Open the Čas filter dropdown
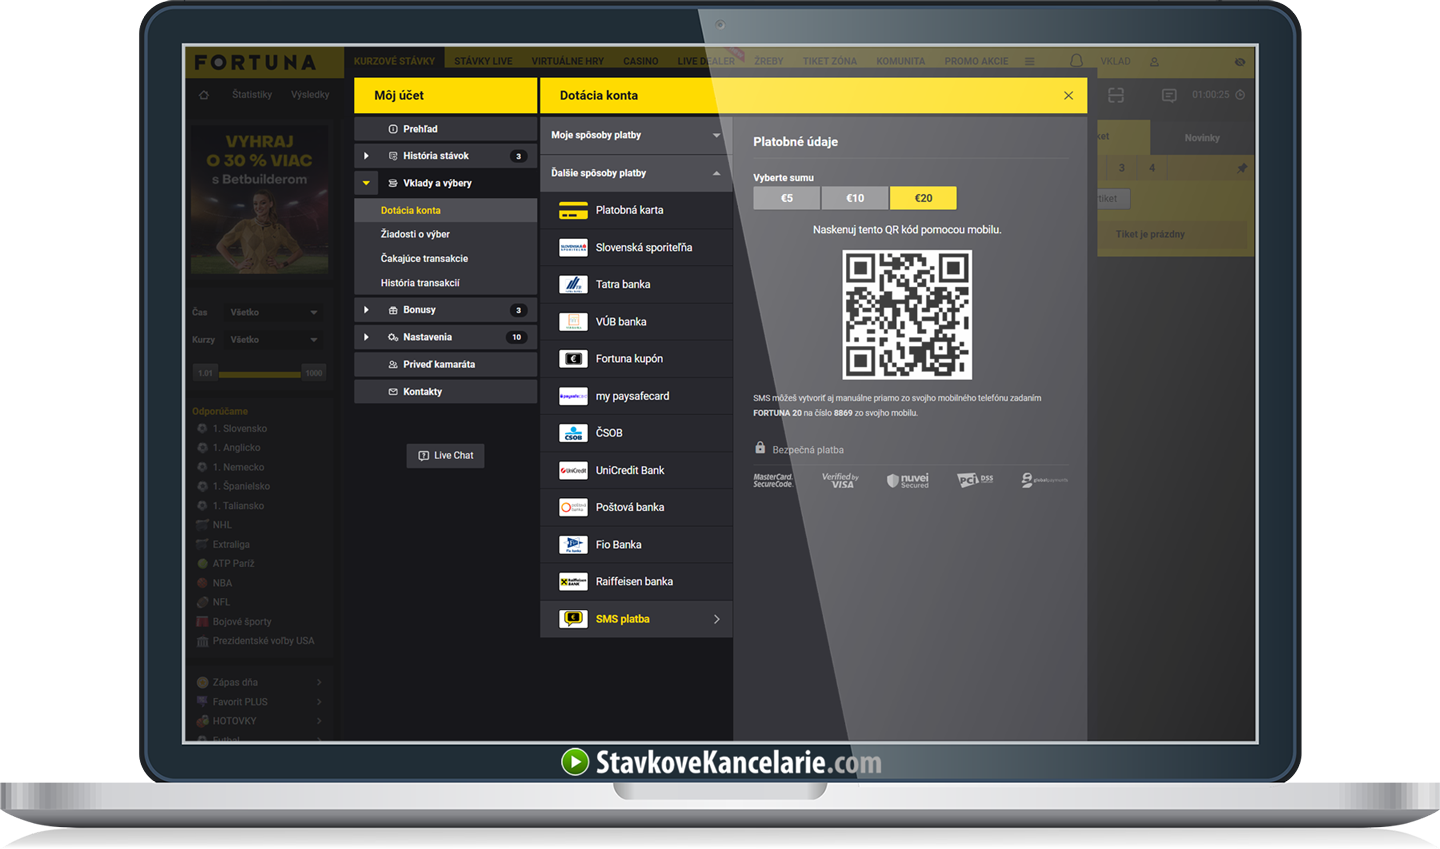This screenshot has height=849, width=1440. [x=273, y=312]
